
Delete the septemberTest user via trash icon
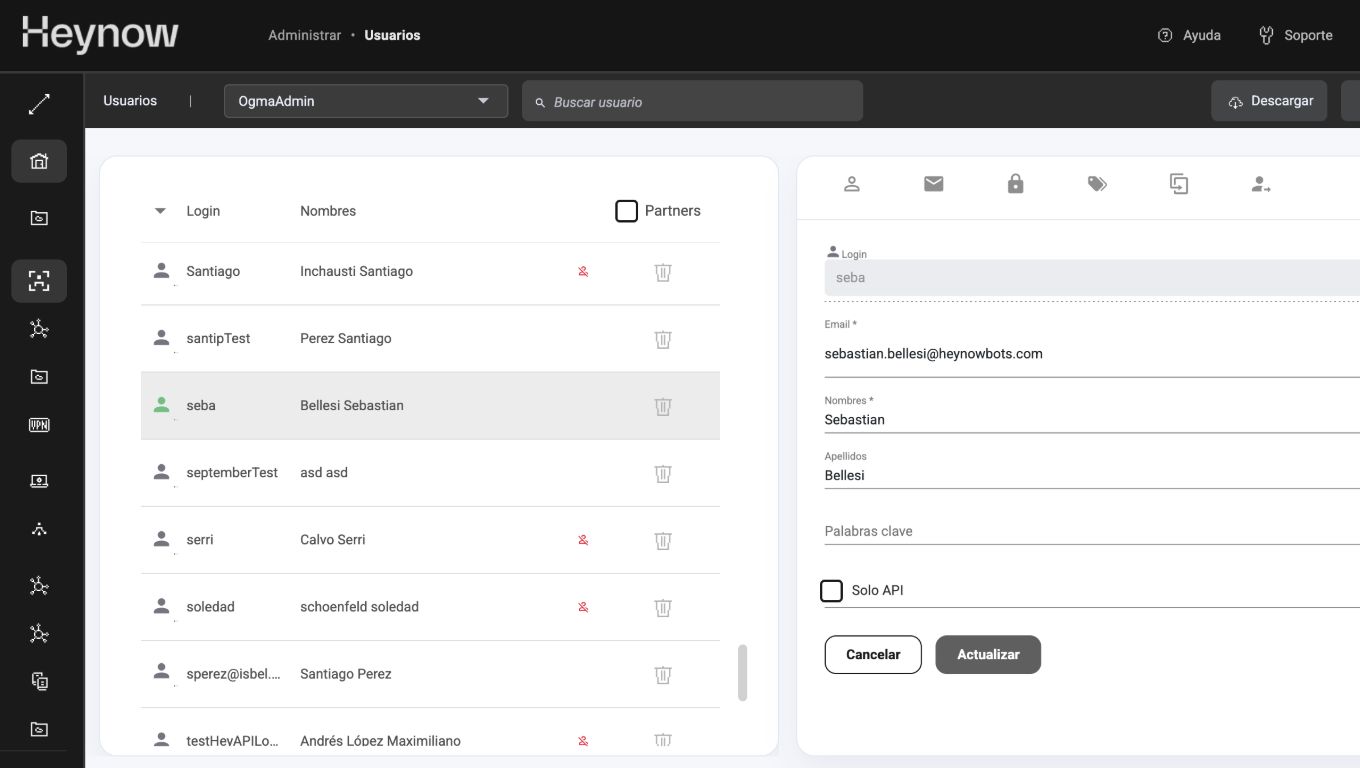tap(662, 473)
